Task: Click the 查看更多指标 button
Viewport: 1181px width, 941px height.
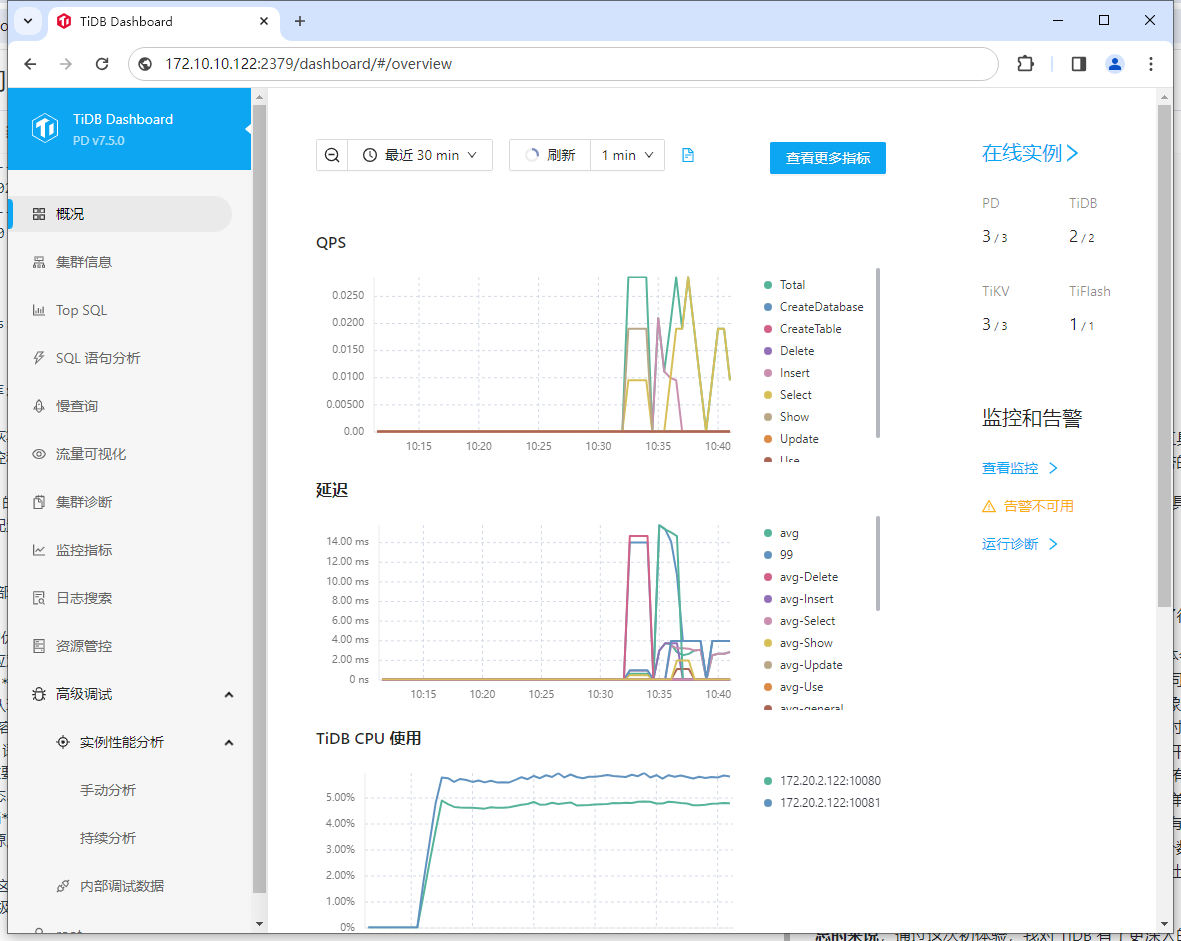Action: pos(828,157)
